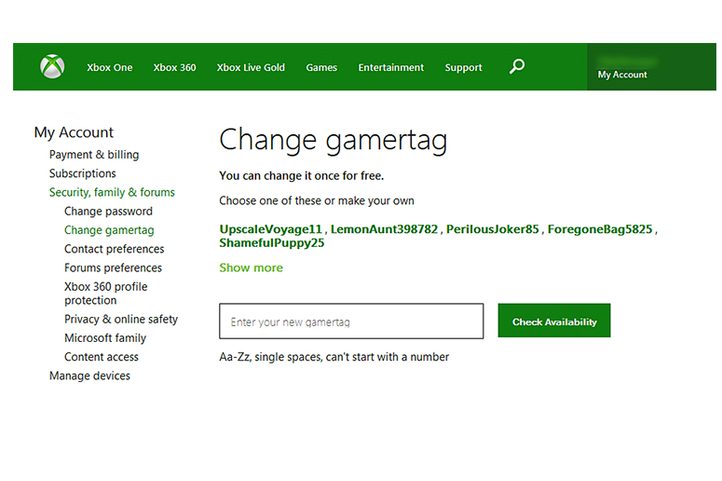
Task: Open the Entertainment menu
Action: click(x=391, y=67)
